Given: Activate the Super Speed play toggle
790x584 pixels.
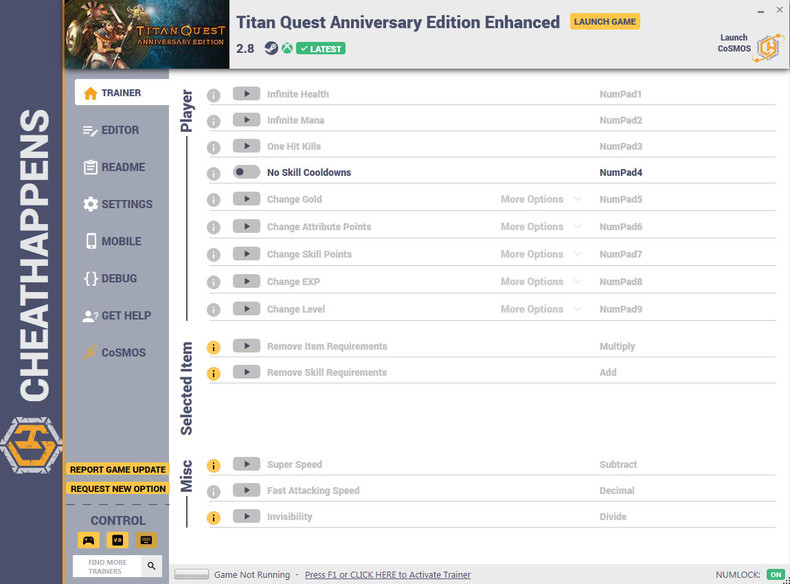Looking at the screenshot, I should coord(246,464).
